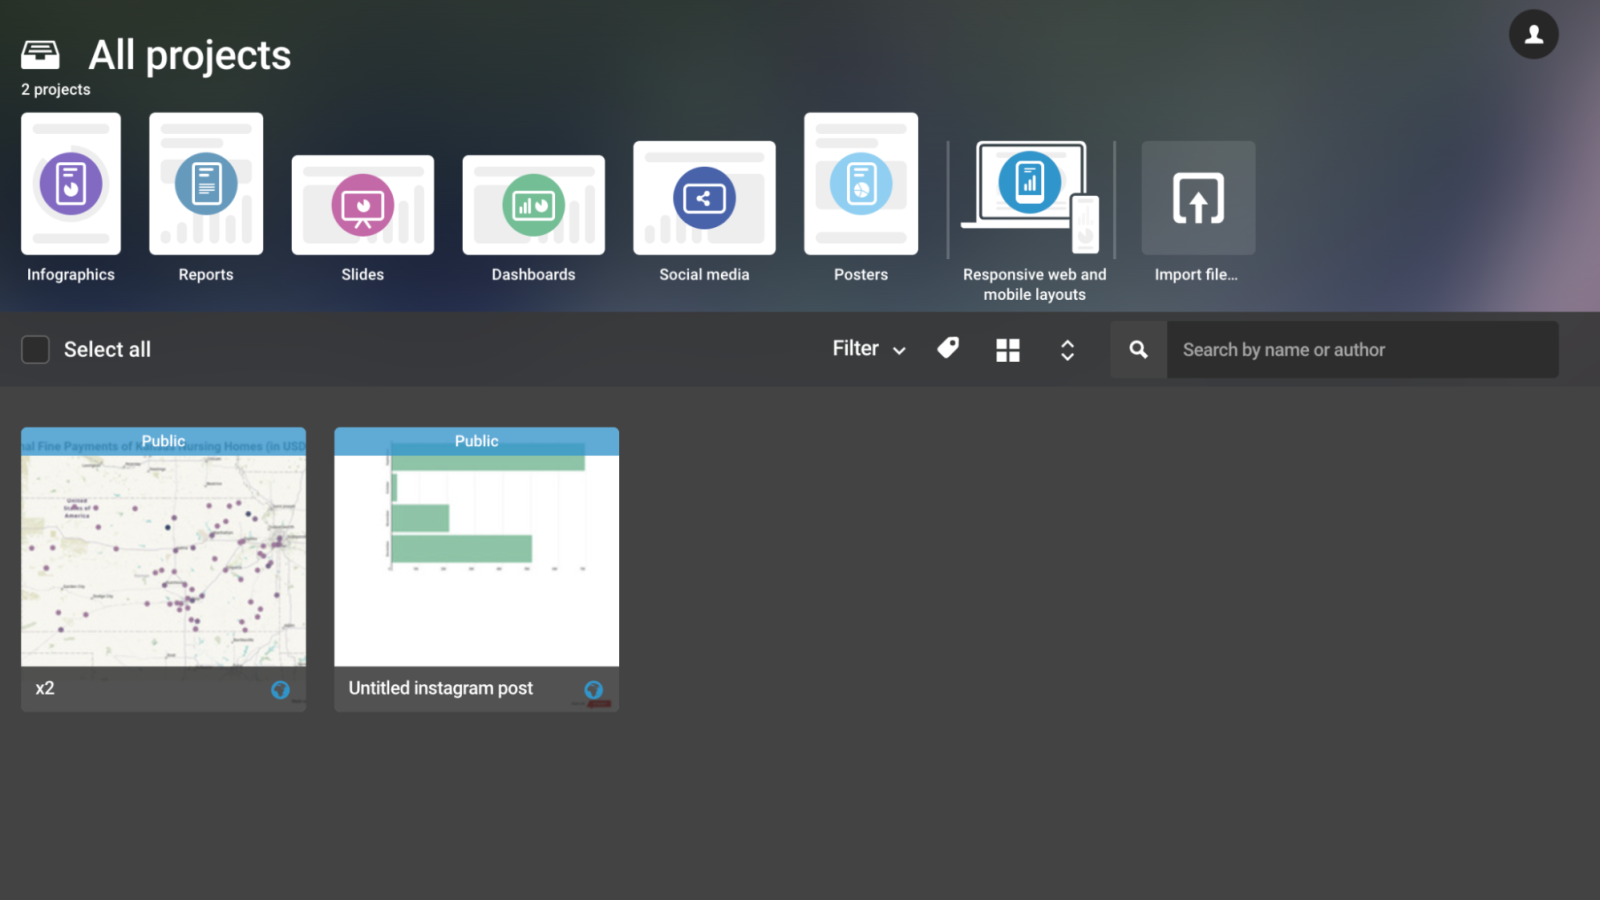Open the sort order selector
Image resolution: width=1600 pixels, height=900 pixels.
point(1067,349)
